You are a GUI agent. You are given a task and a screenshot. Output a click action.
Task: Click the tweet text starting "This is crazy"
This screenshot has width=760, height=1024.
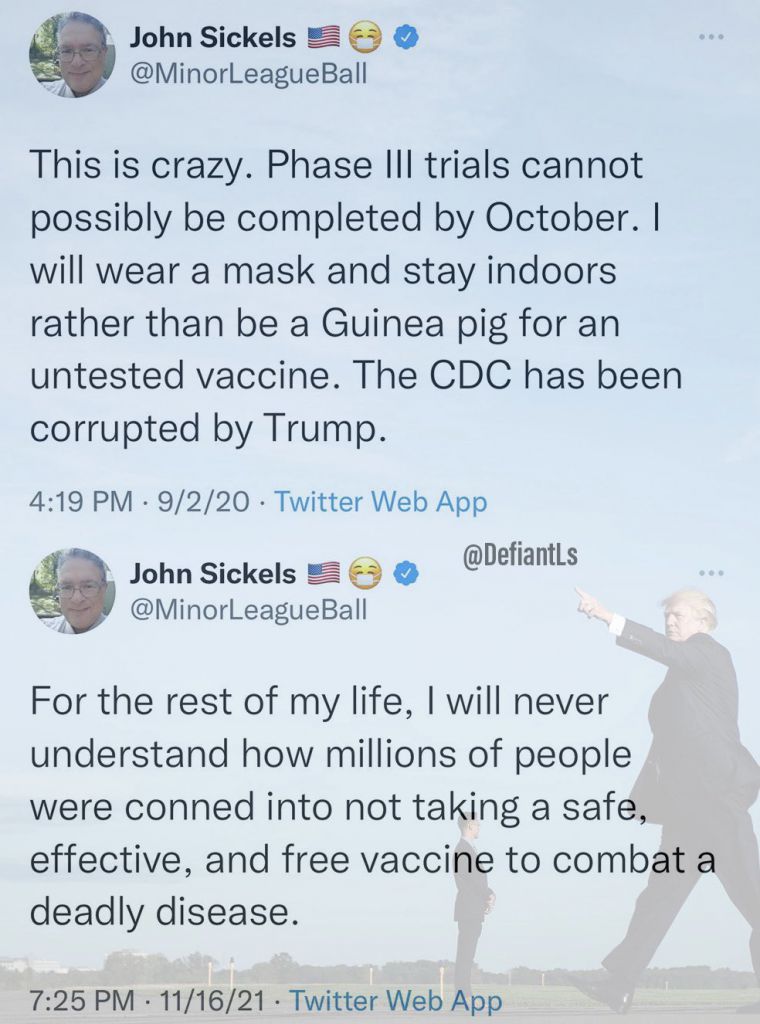pyautogui.click(x=356, y=296)
